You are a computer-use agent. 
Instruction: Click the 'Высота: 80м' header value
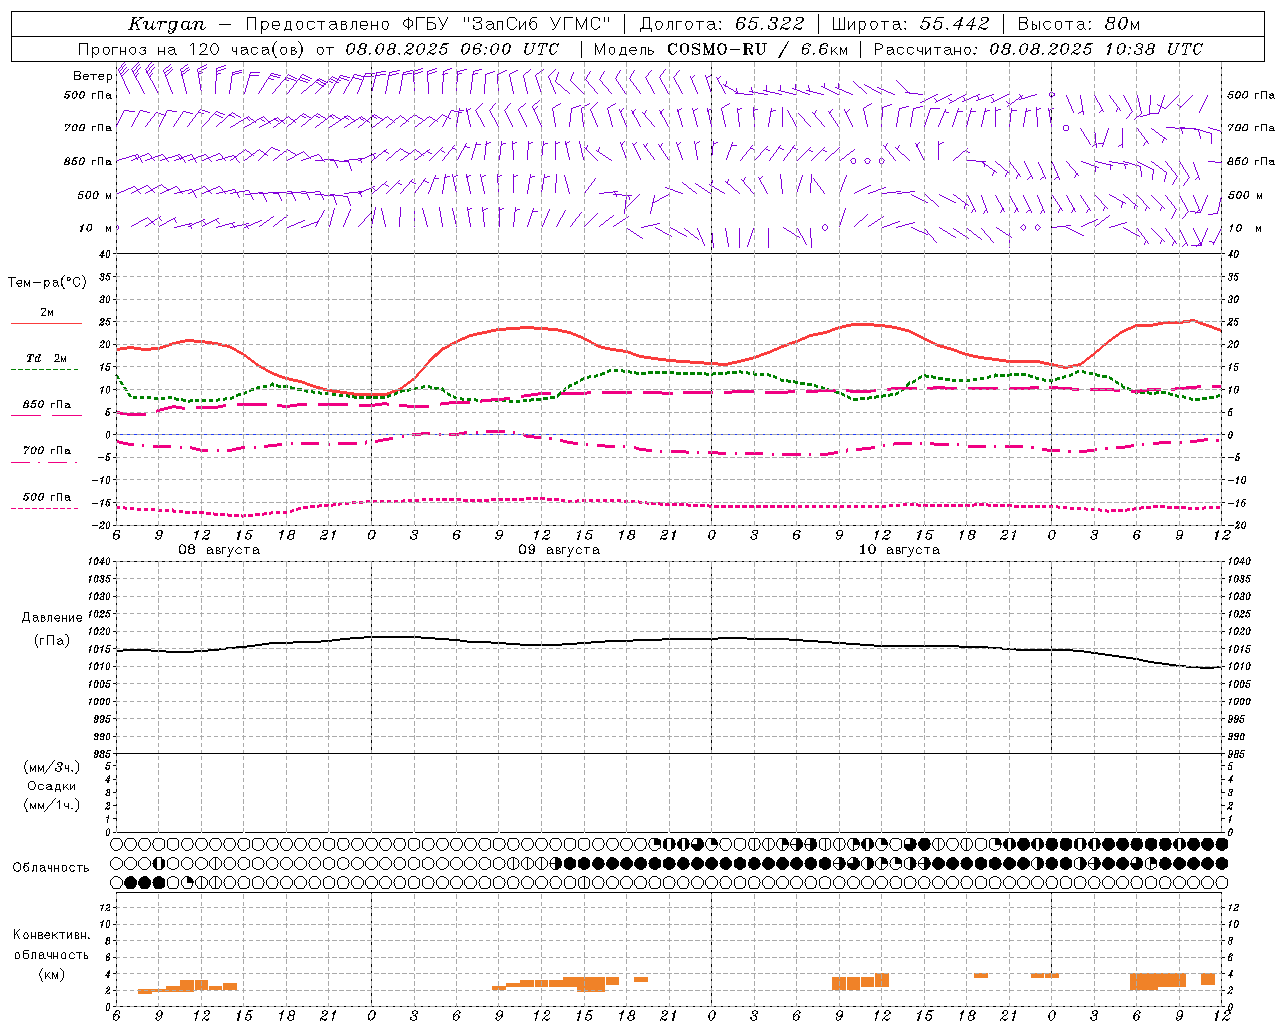1079,24
